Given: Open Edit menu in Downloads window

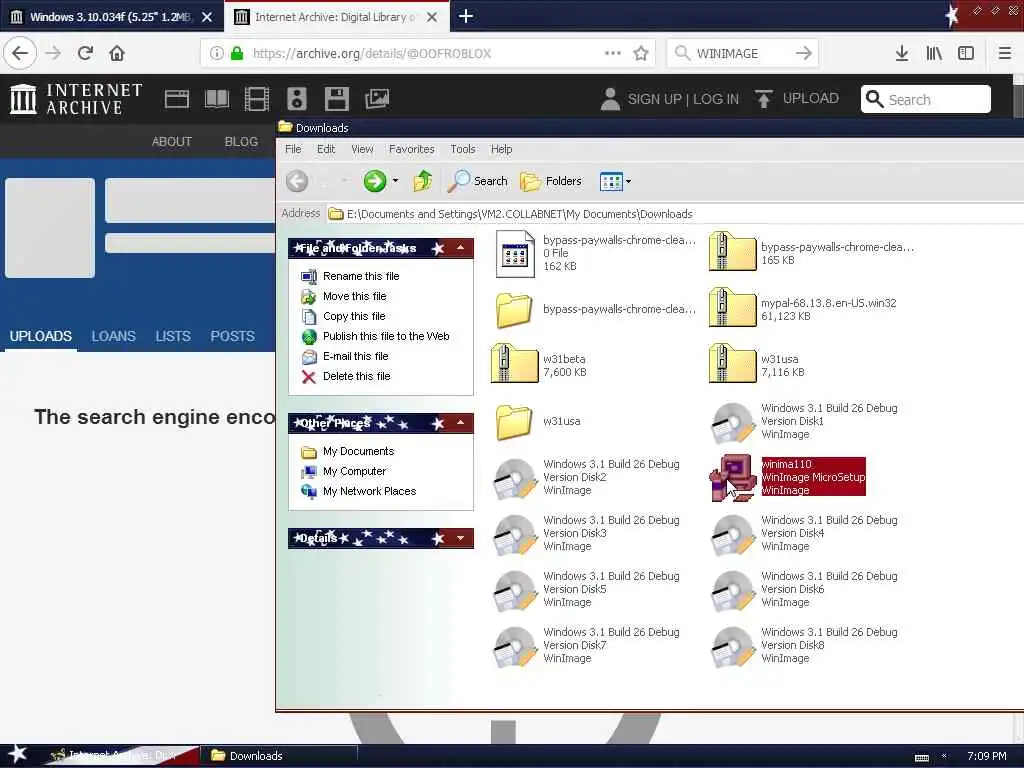Looking at the screenshot, I should tap(326, 150).
